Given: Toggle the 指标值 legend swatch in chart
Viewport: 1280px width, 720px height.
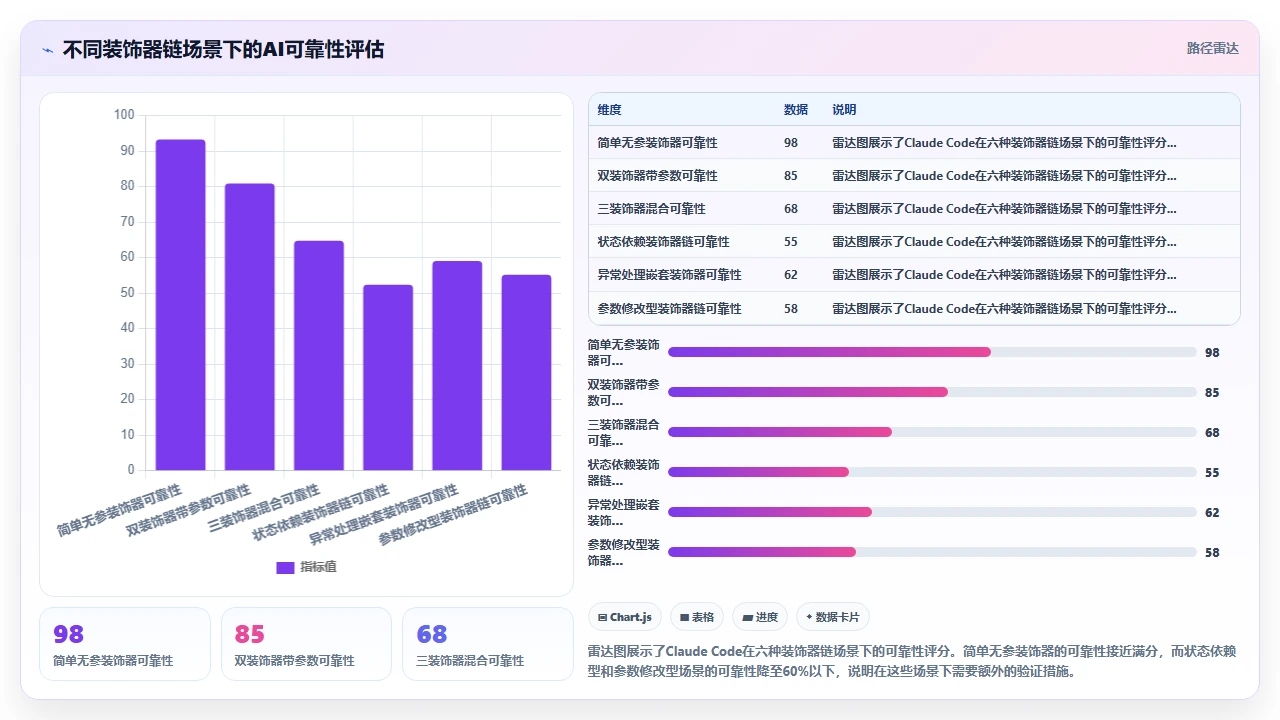Looking at the screenshot, I should coord(285,567).
